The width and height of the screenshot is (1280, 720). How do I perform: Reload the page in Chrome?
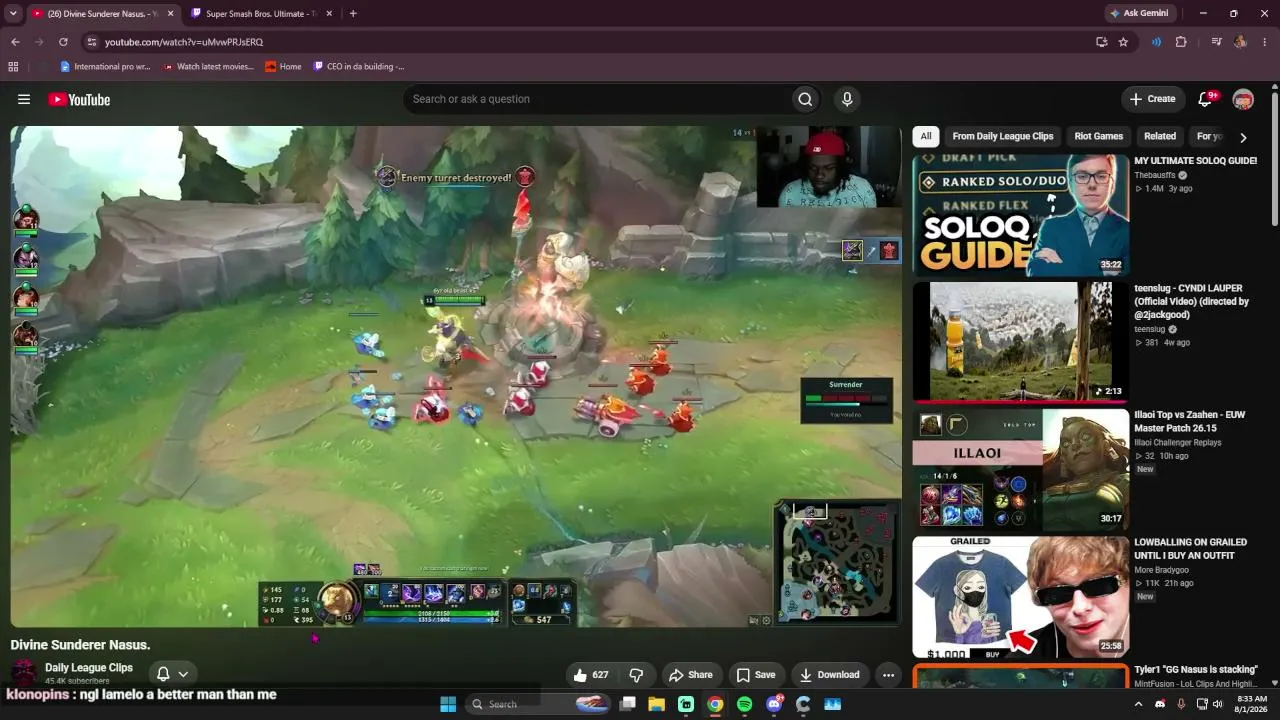63,42
